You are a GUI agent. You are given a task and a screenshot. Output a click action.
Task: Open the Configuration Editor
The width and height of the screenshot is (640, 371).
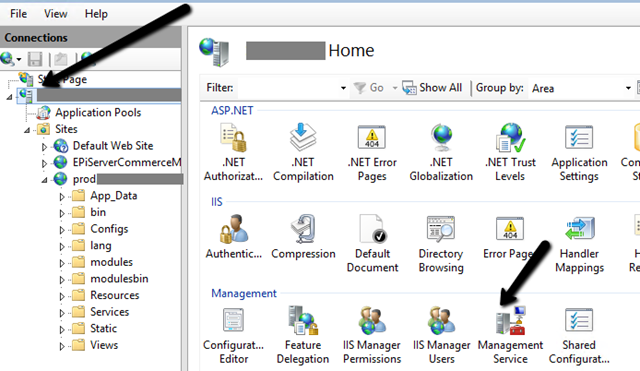pyautogui.click(x=233, y=335)
